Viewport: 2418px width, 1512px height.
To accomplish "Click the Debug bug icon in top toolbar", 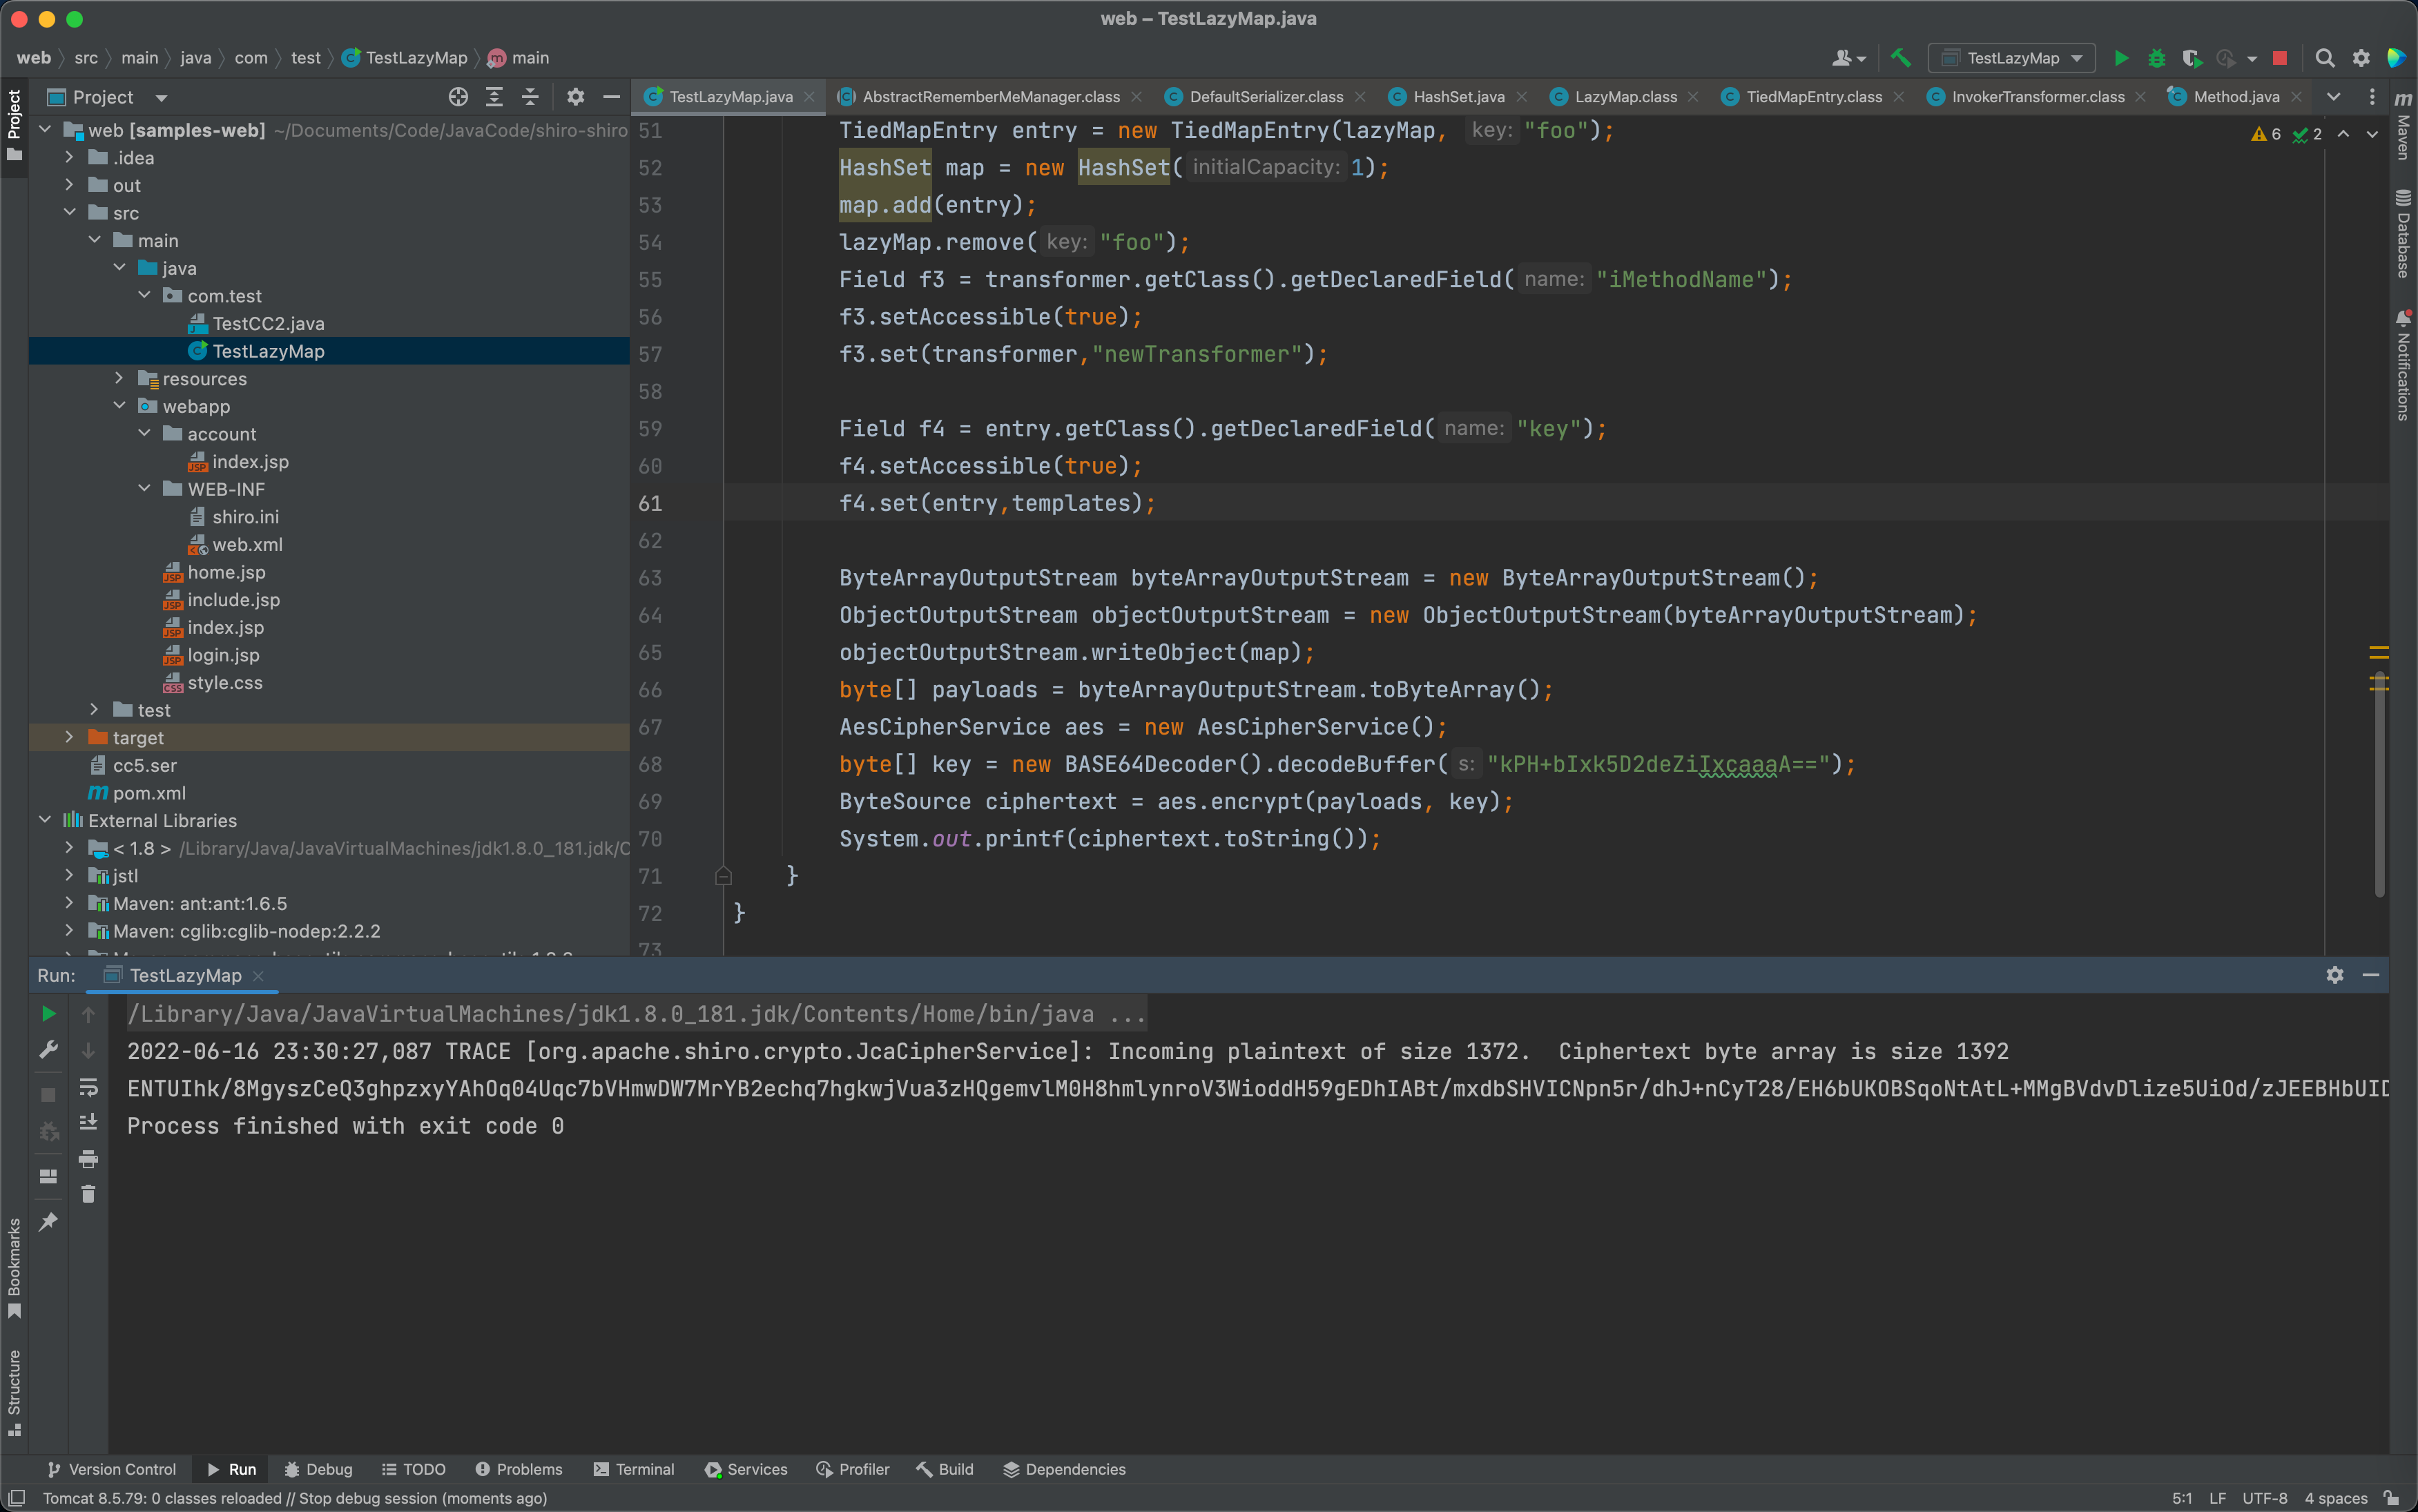I will coord(2156,58).
